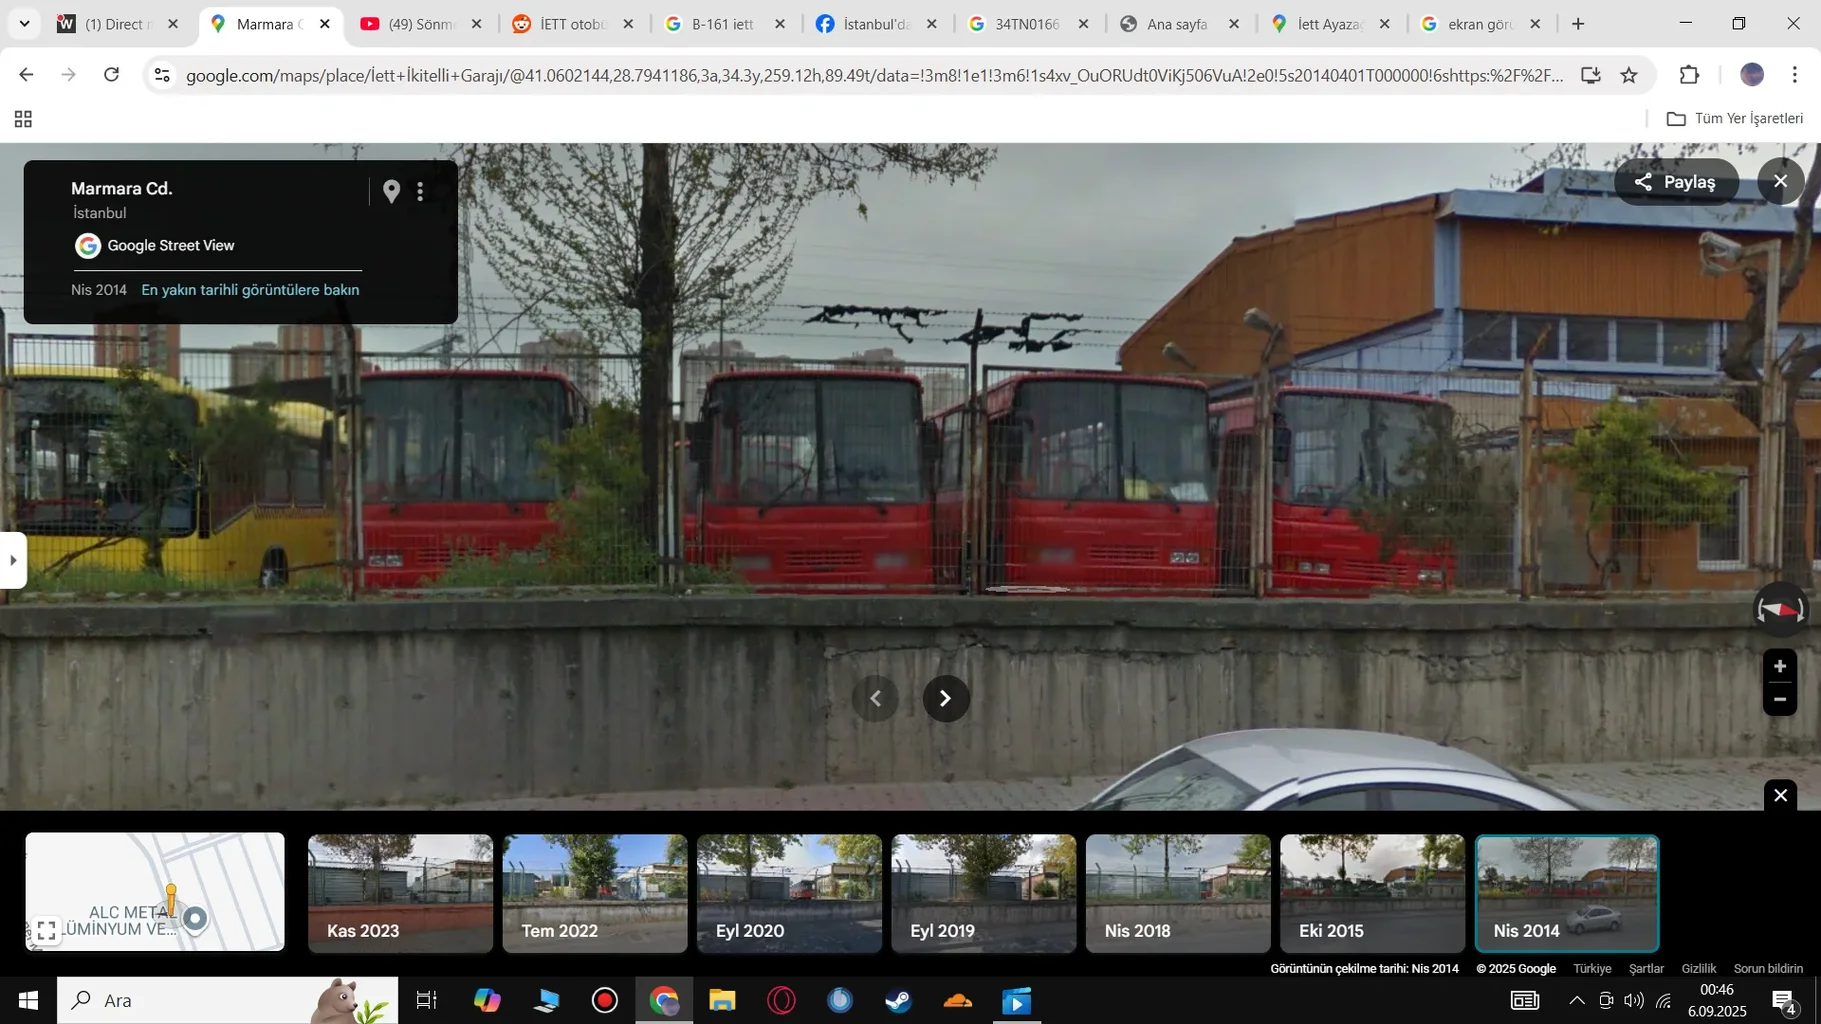Open the Chrome three-dot browser menu
This screenshot has height=1024, width=1821.
(x=1797, y=74)
